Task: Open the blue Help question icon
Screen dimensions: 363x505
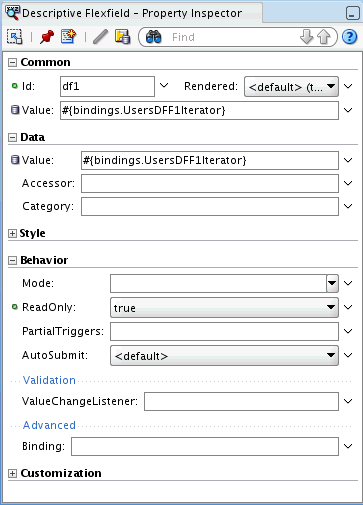Action: tap(350, 37)
